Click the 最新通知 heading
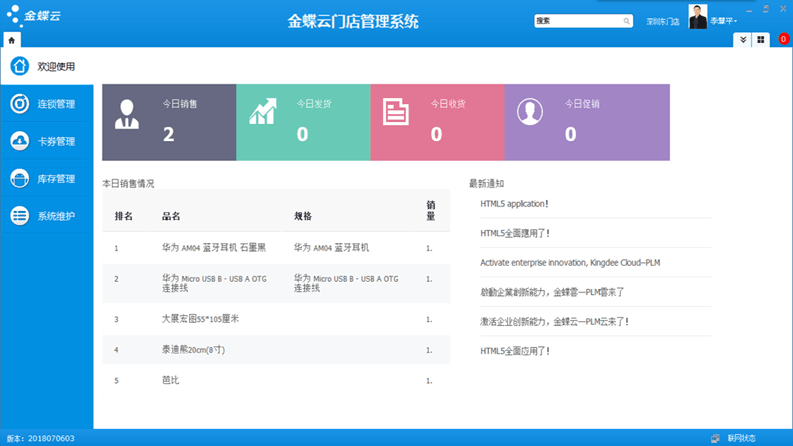The width and height of the screenshot is (793, 446). [486, 184]
